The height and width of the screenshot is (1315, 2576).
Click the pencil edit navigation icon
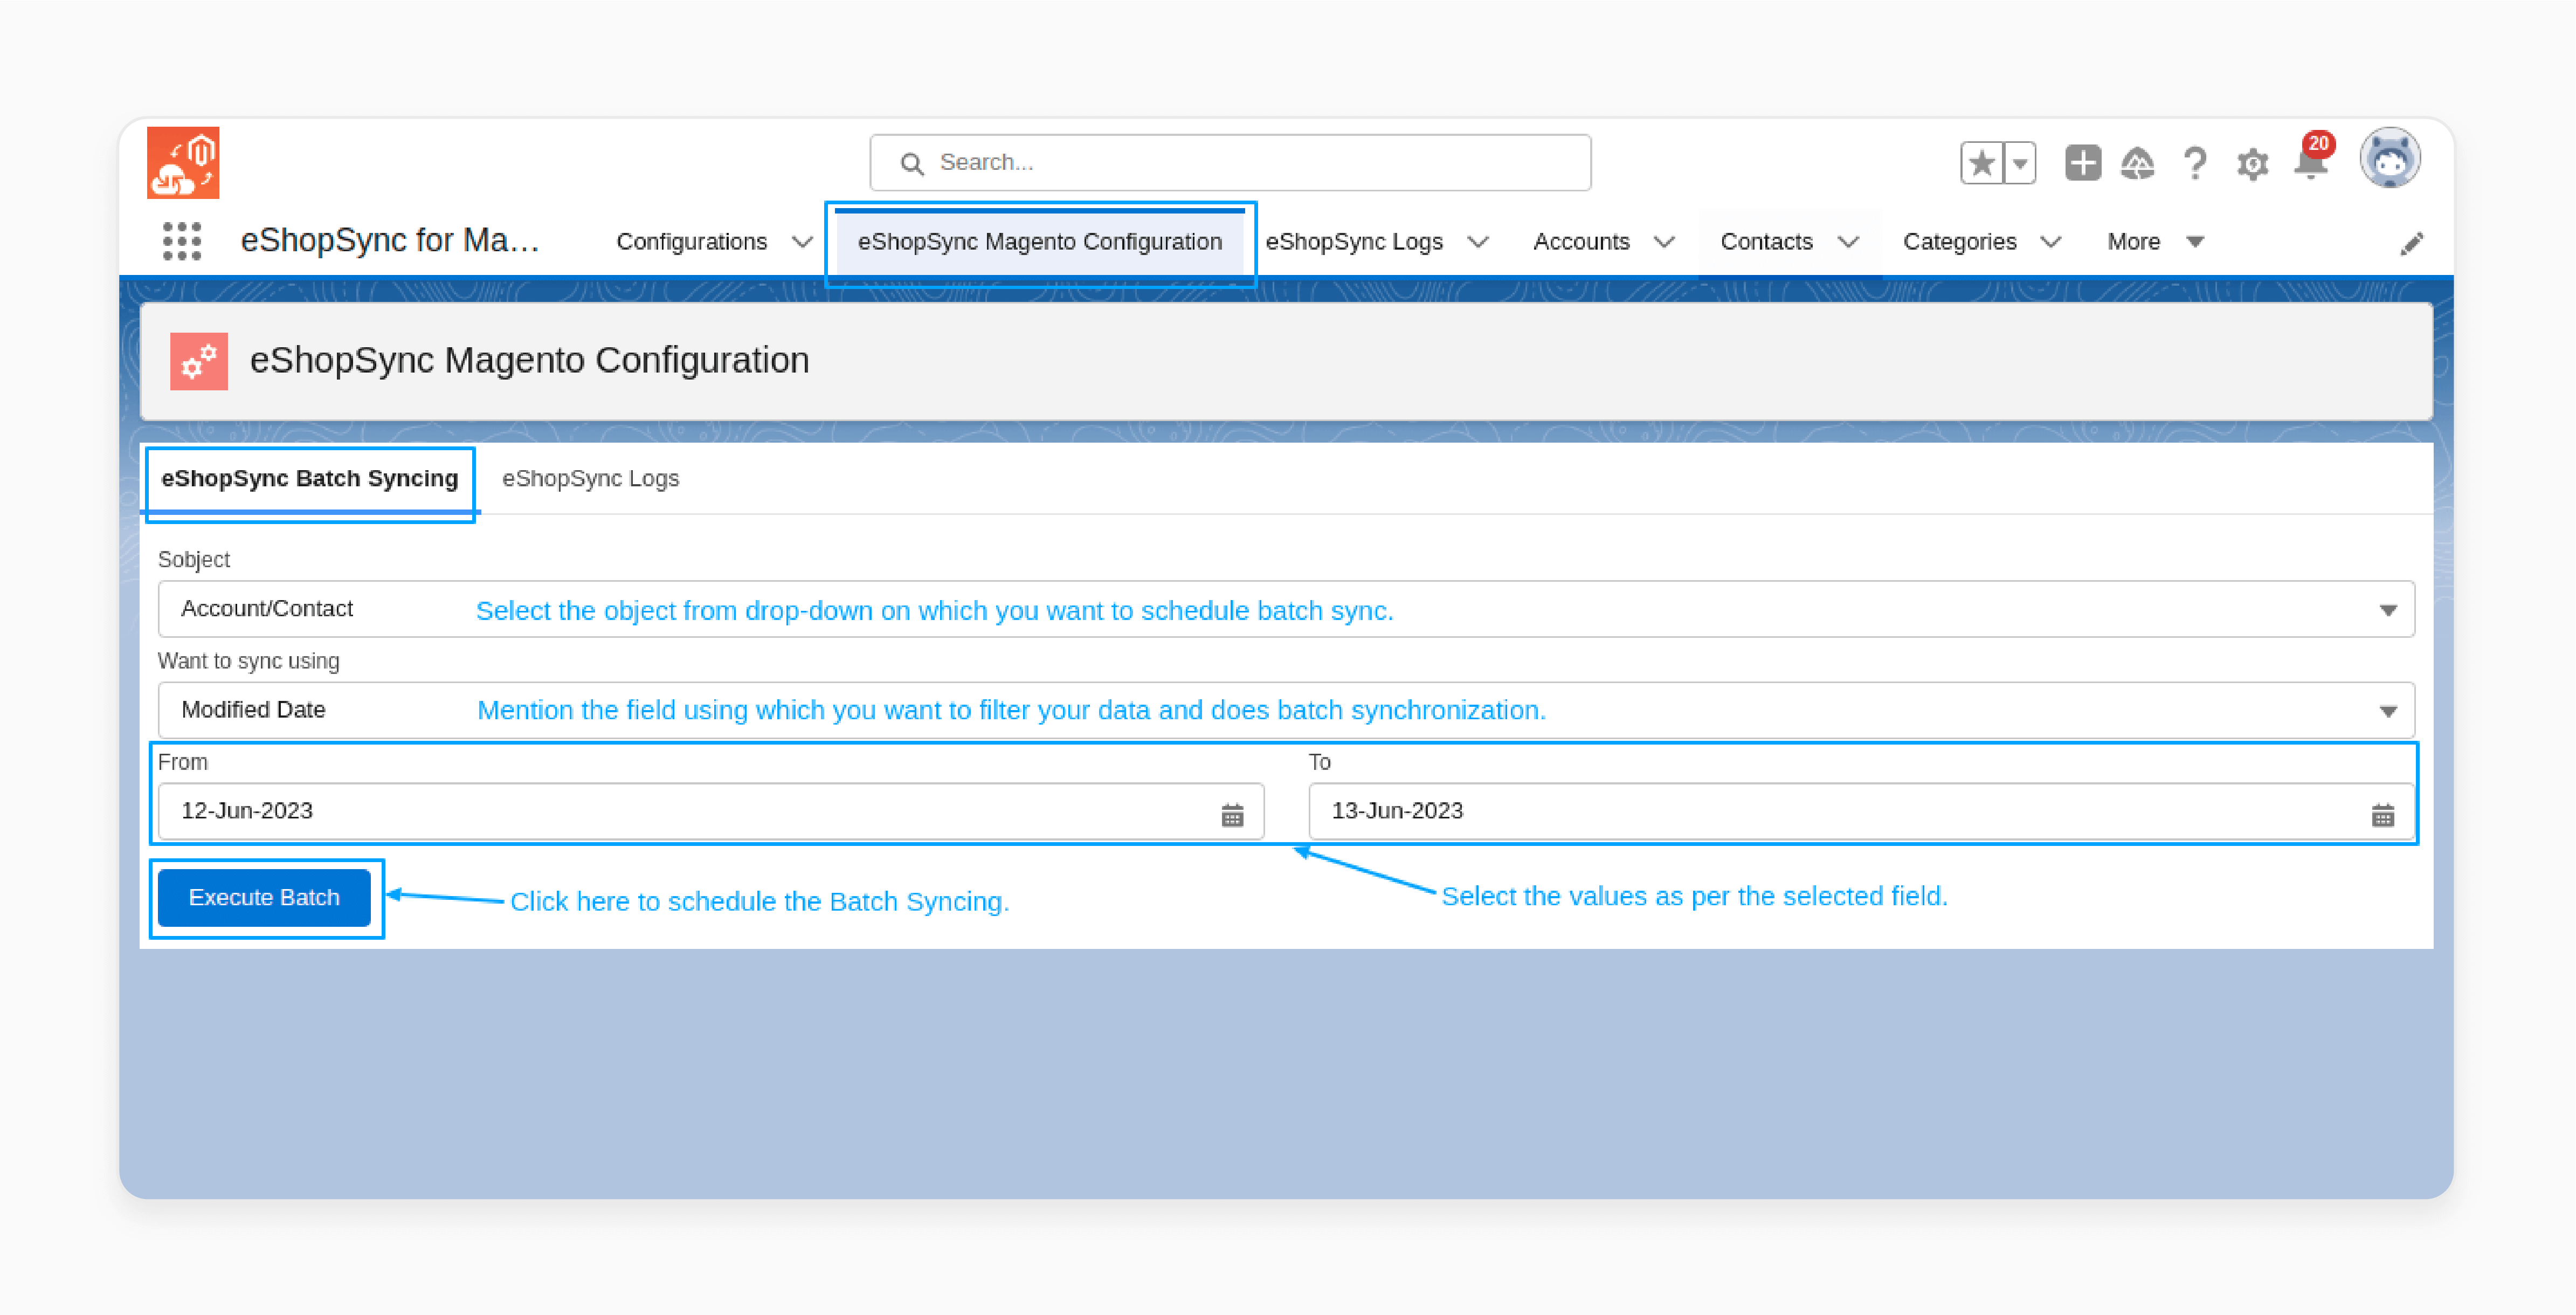tap(2411, 244)
